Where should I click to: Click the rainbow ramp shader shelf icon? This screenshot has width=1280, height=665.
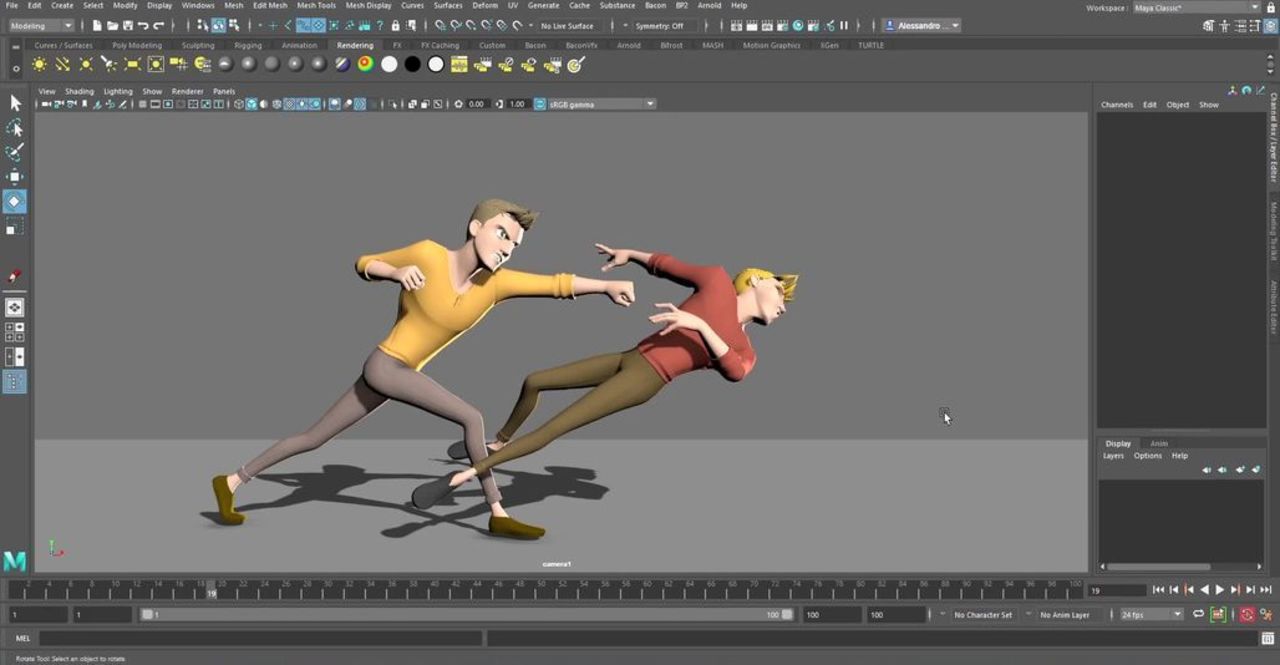(x=365, y=64)
